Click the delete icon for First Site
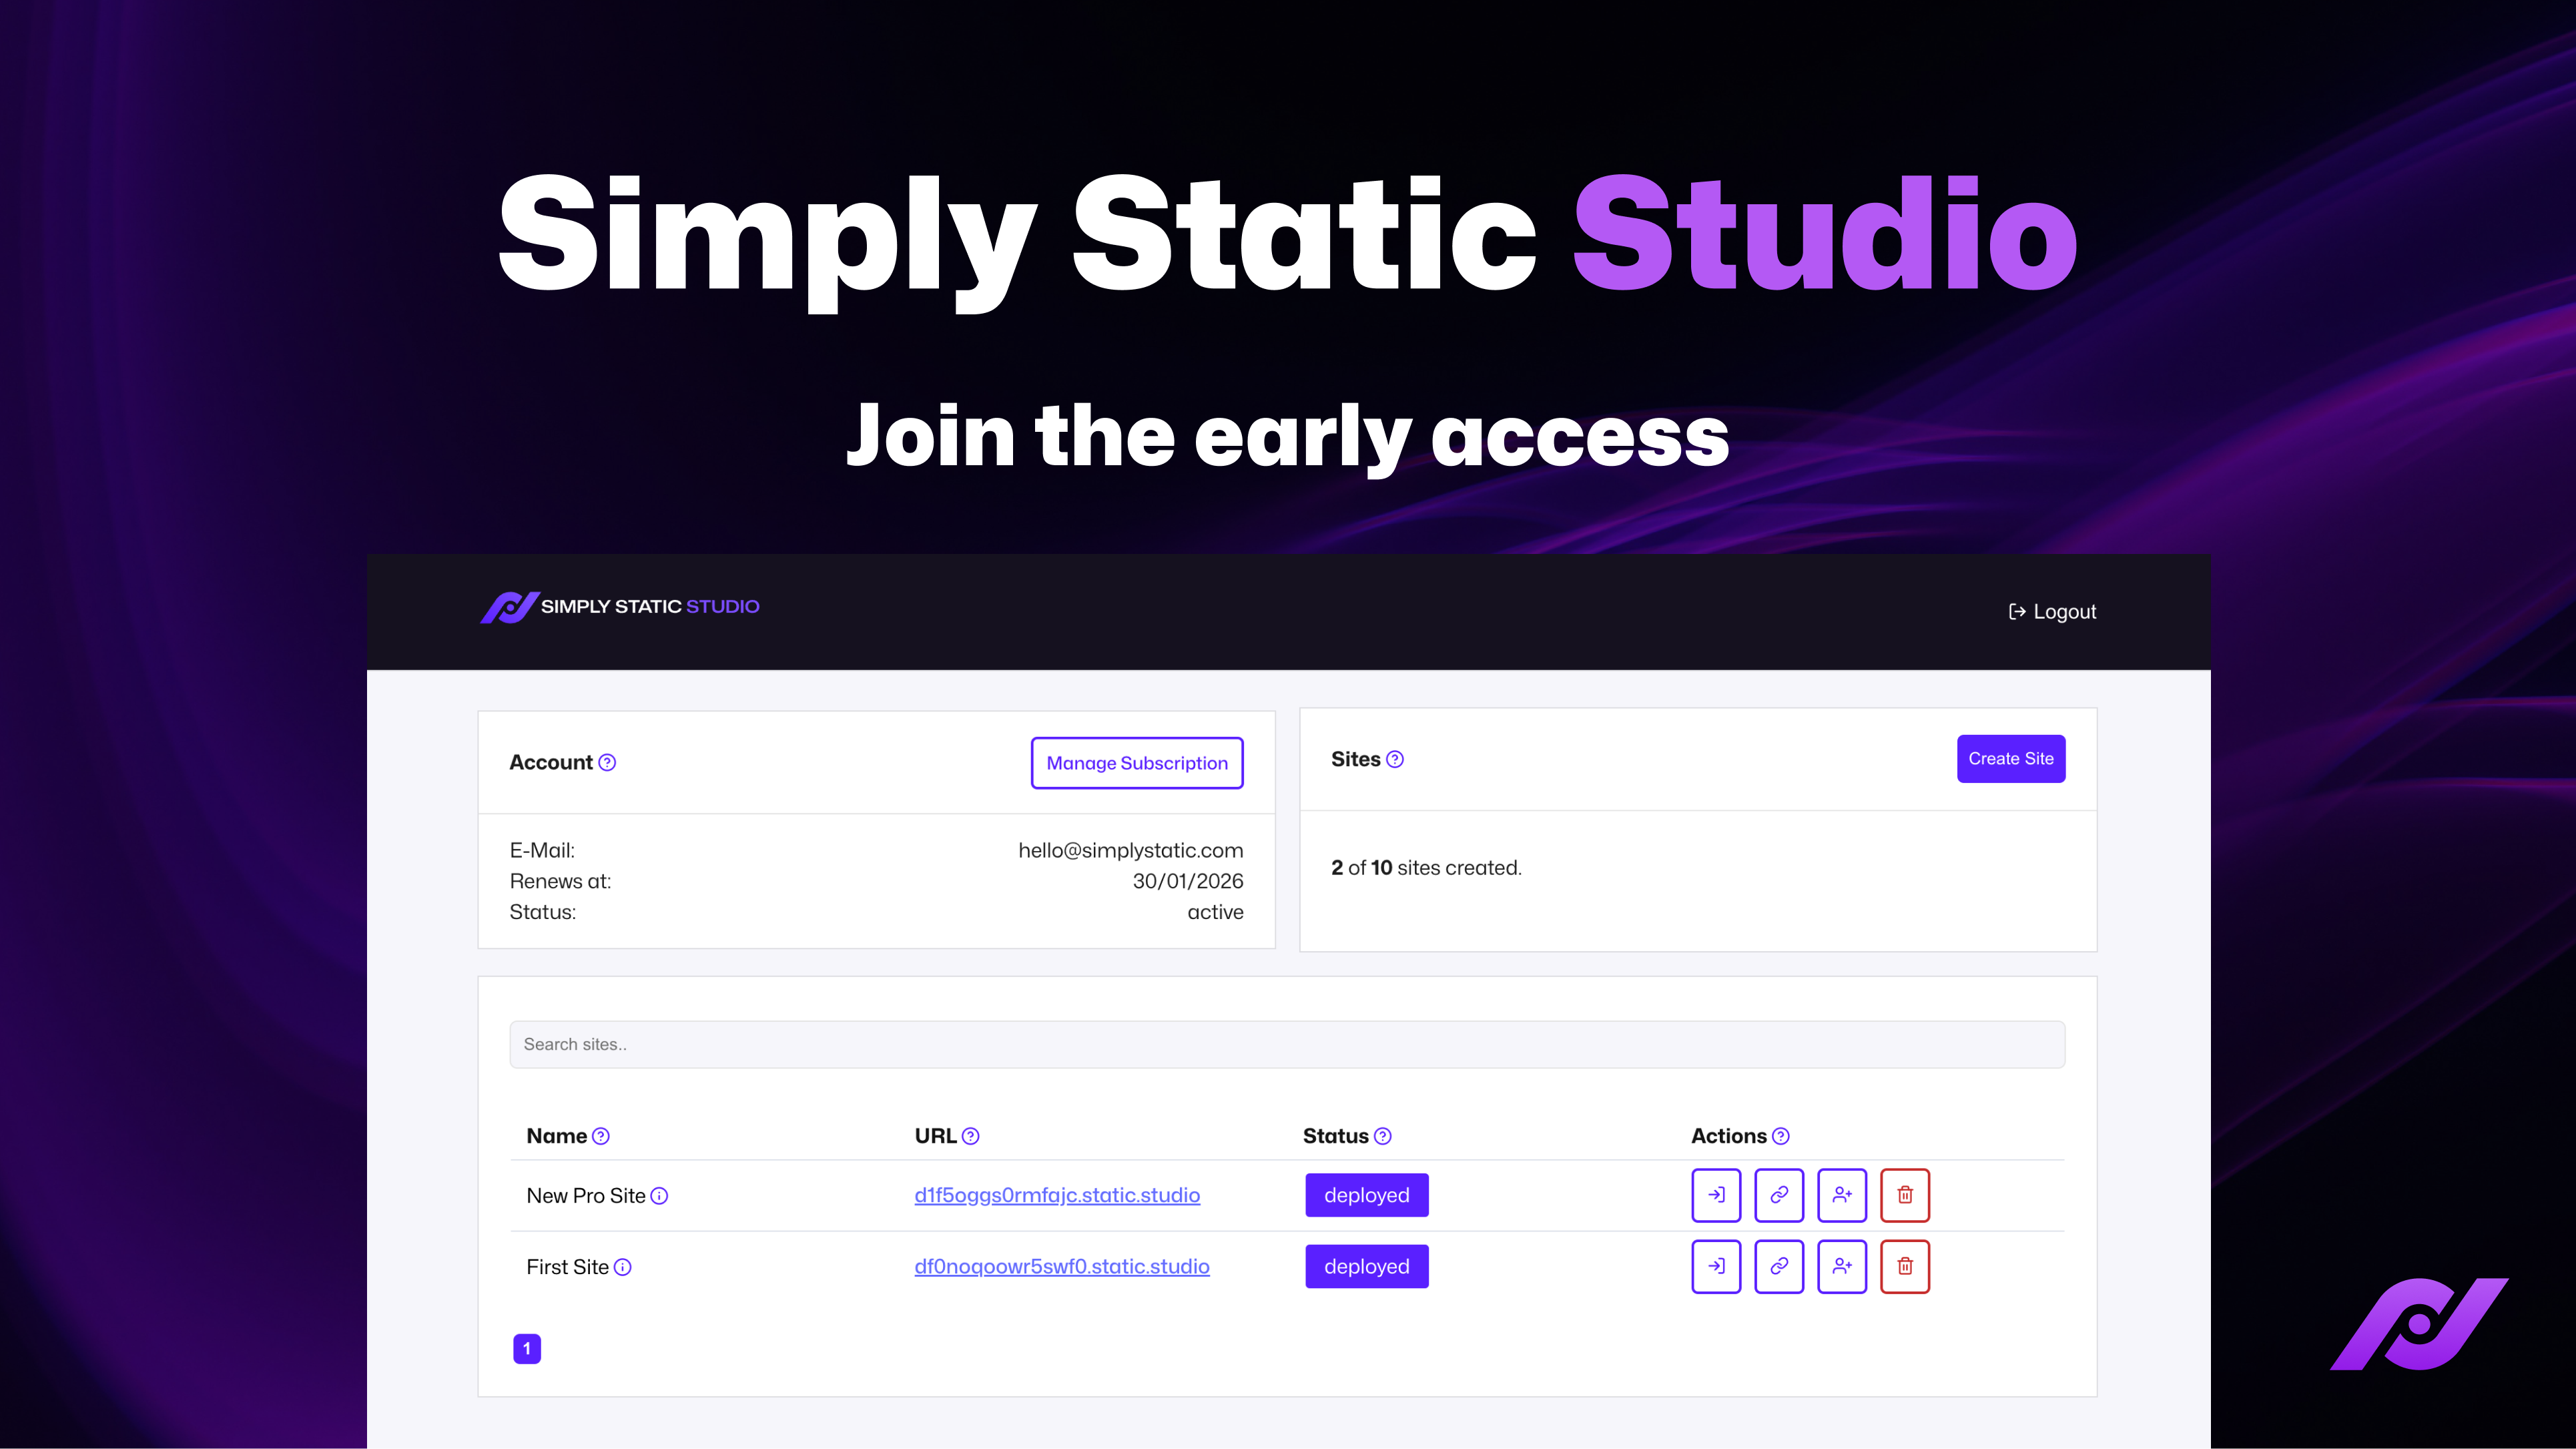The width and height of the screenshot is (2576, 1449). tap(1905, 1265)
